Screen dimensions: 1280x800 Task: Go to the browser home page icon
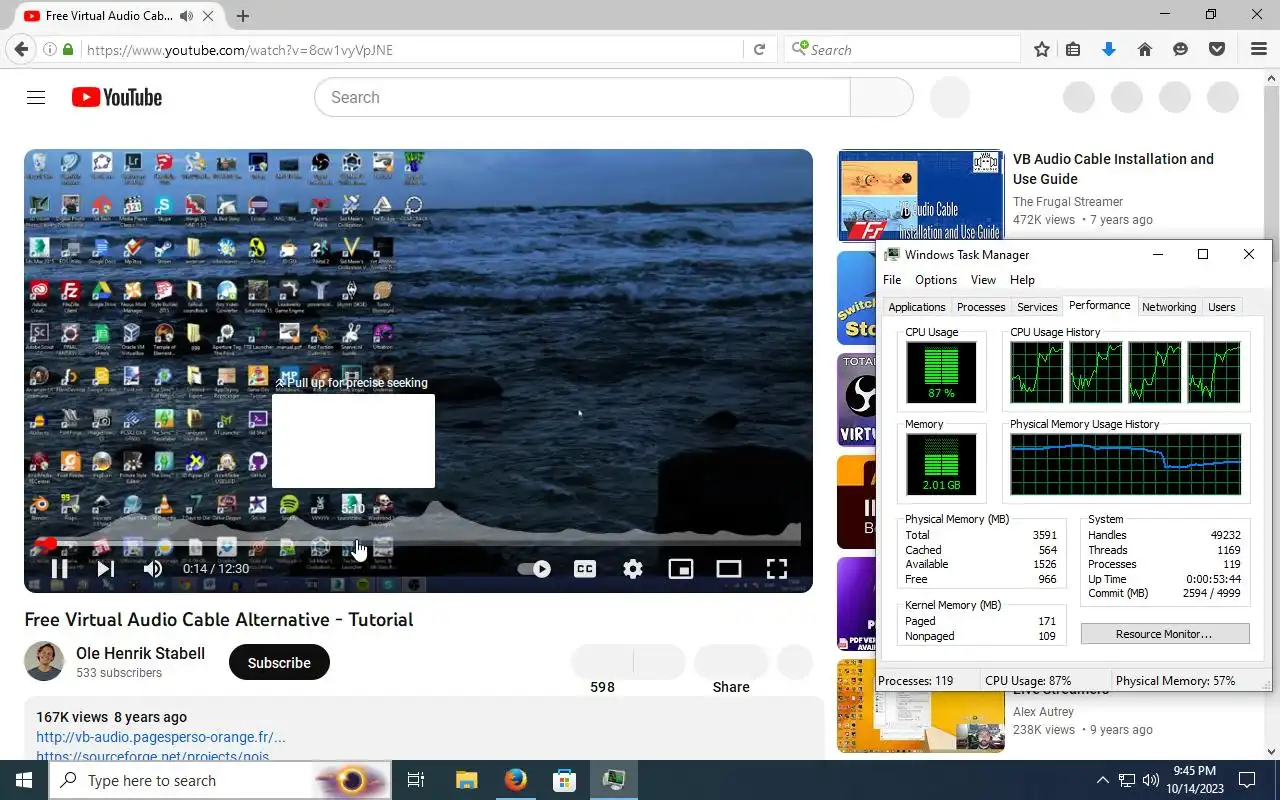1145,49
